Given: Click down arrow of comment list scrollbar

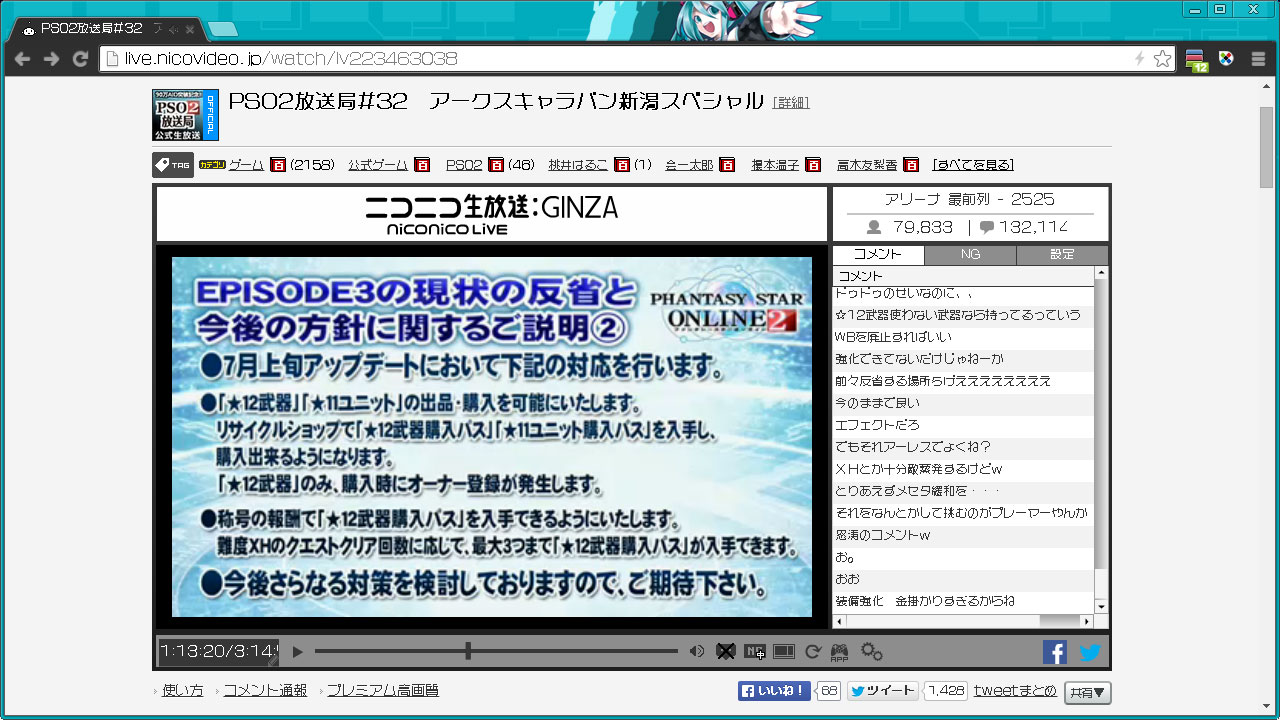Looking at the screenshot, I should (x=1102, y=606).
